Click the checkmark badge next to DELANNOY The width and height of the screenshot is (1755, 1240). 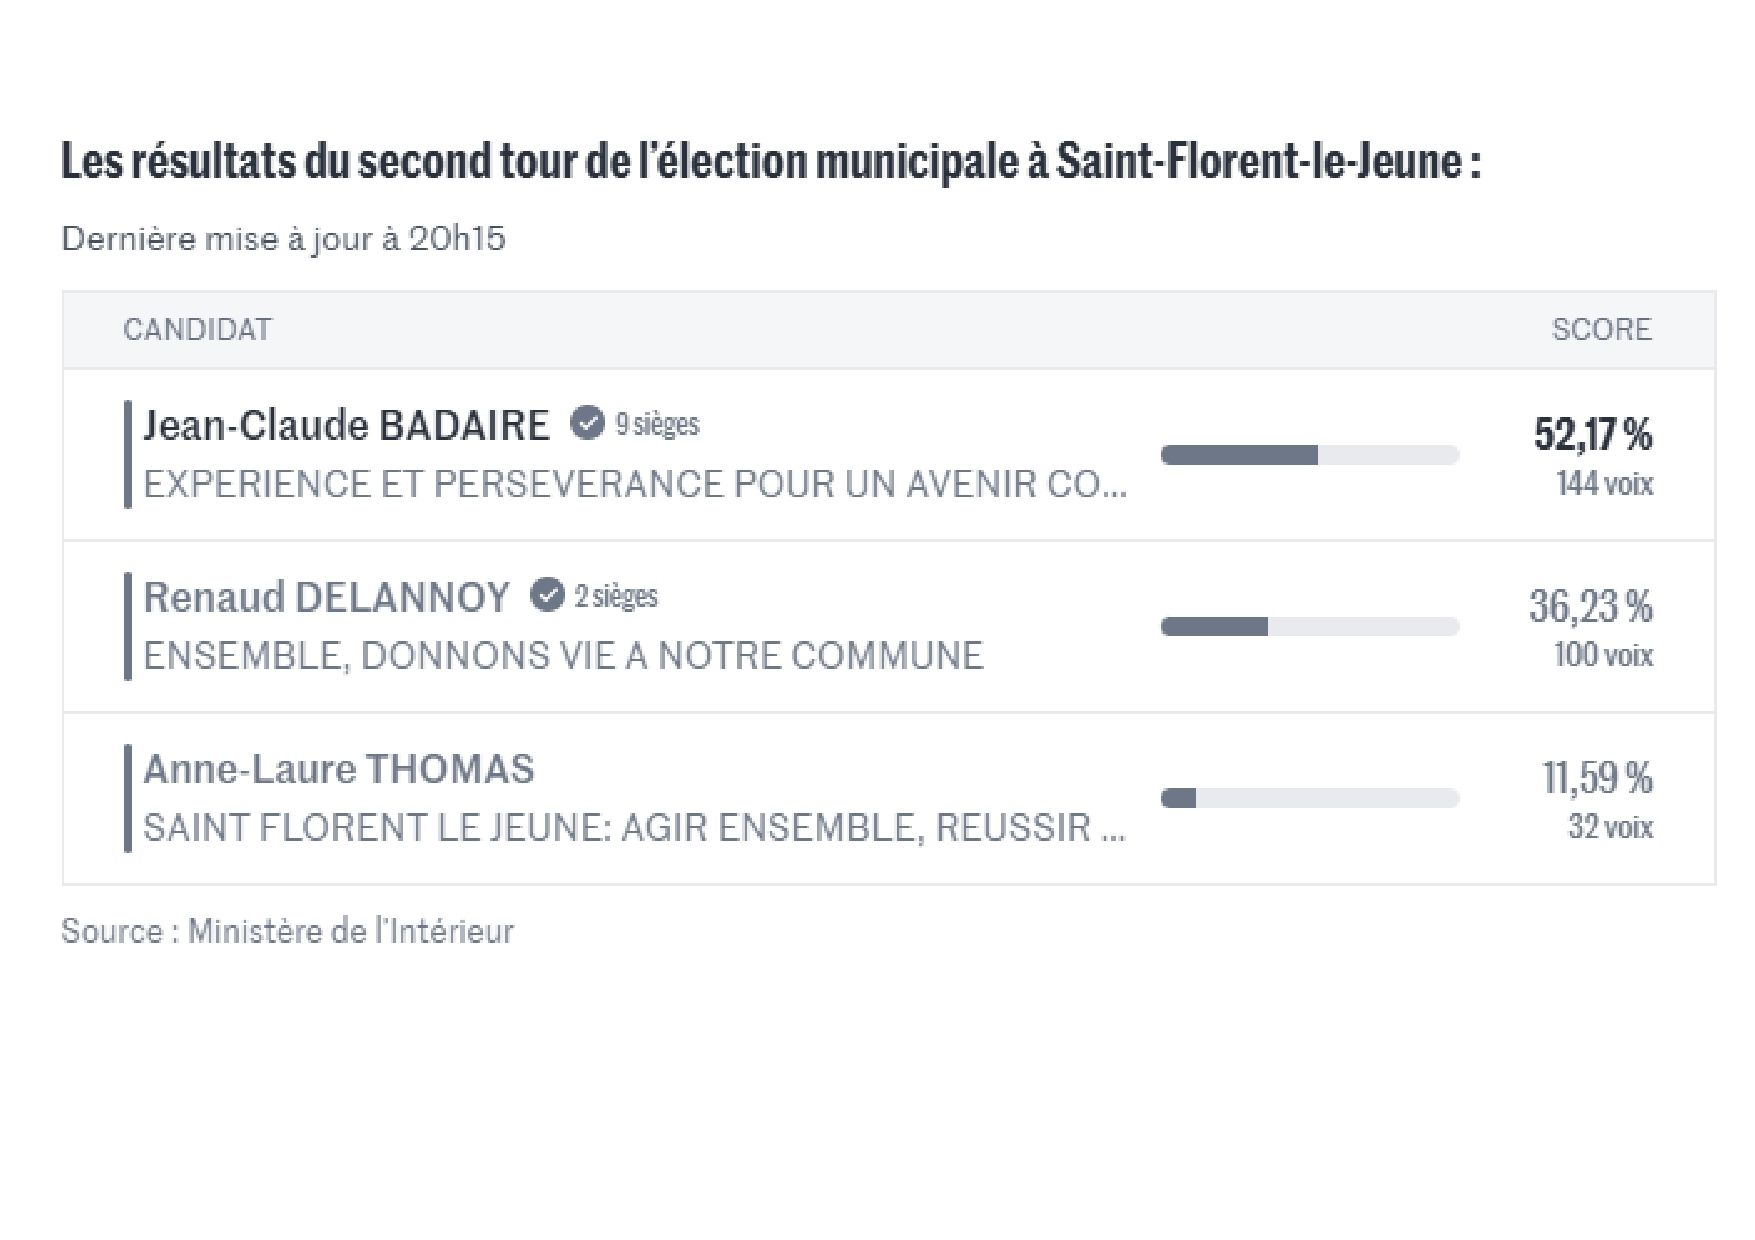pos(546,596)
